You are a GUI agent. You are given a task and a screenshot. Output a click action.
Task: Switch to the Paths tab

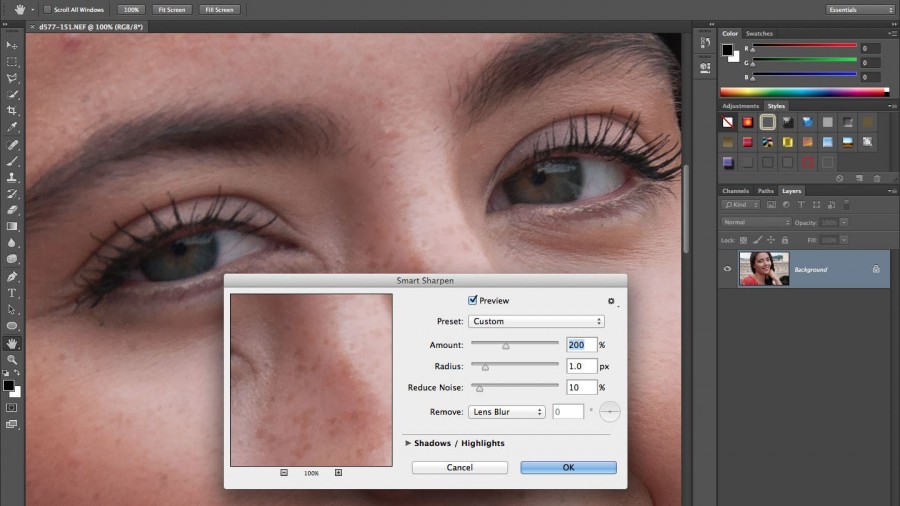click(765, 191)
